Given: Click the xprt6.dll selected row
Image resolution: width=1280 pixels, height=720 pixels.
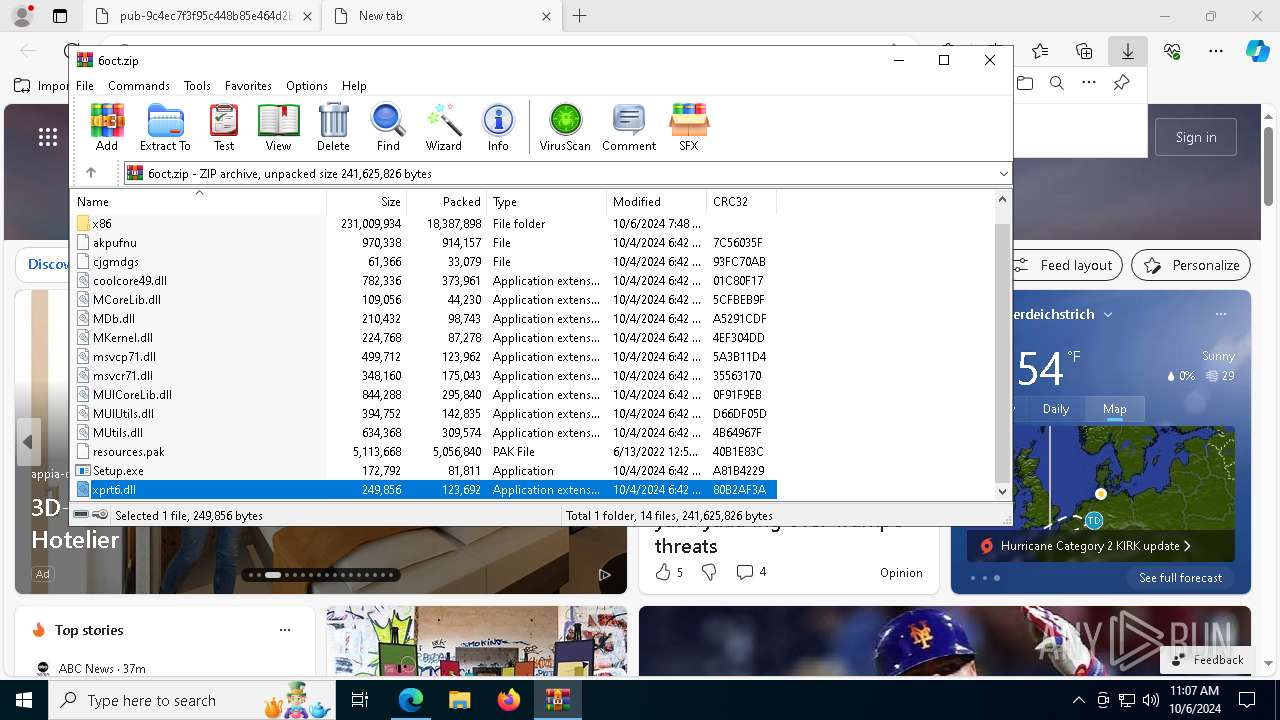Looking at the screenshot, I should tap(425, 490).
